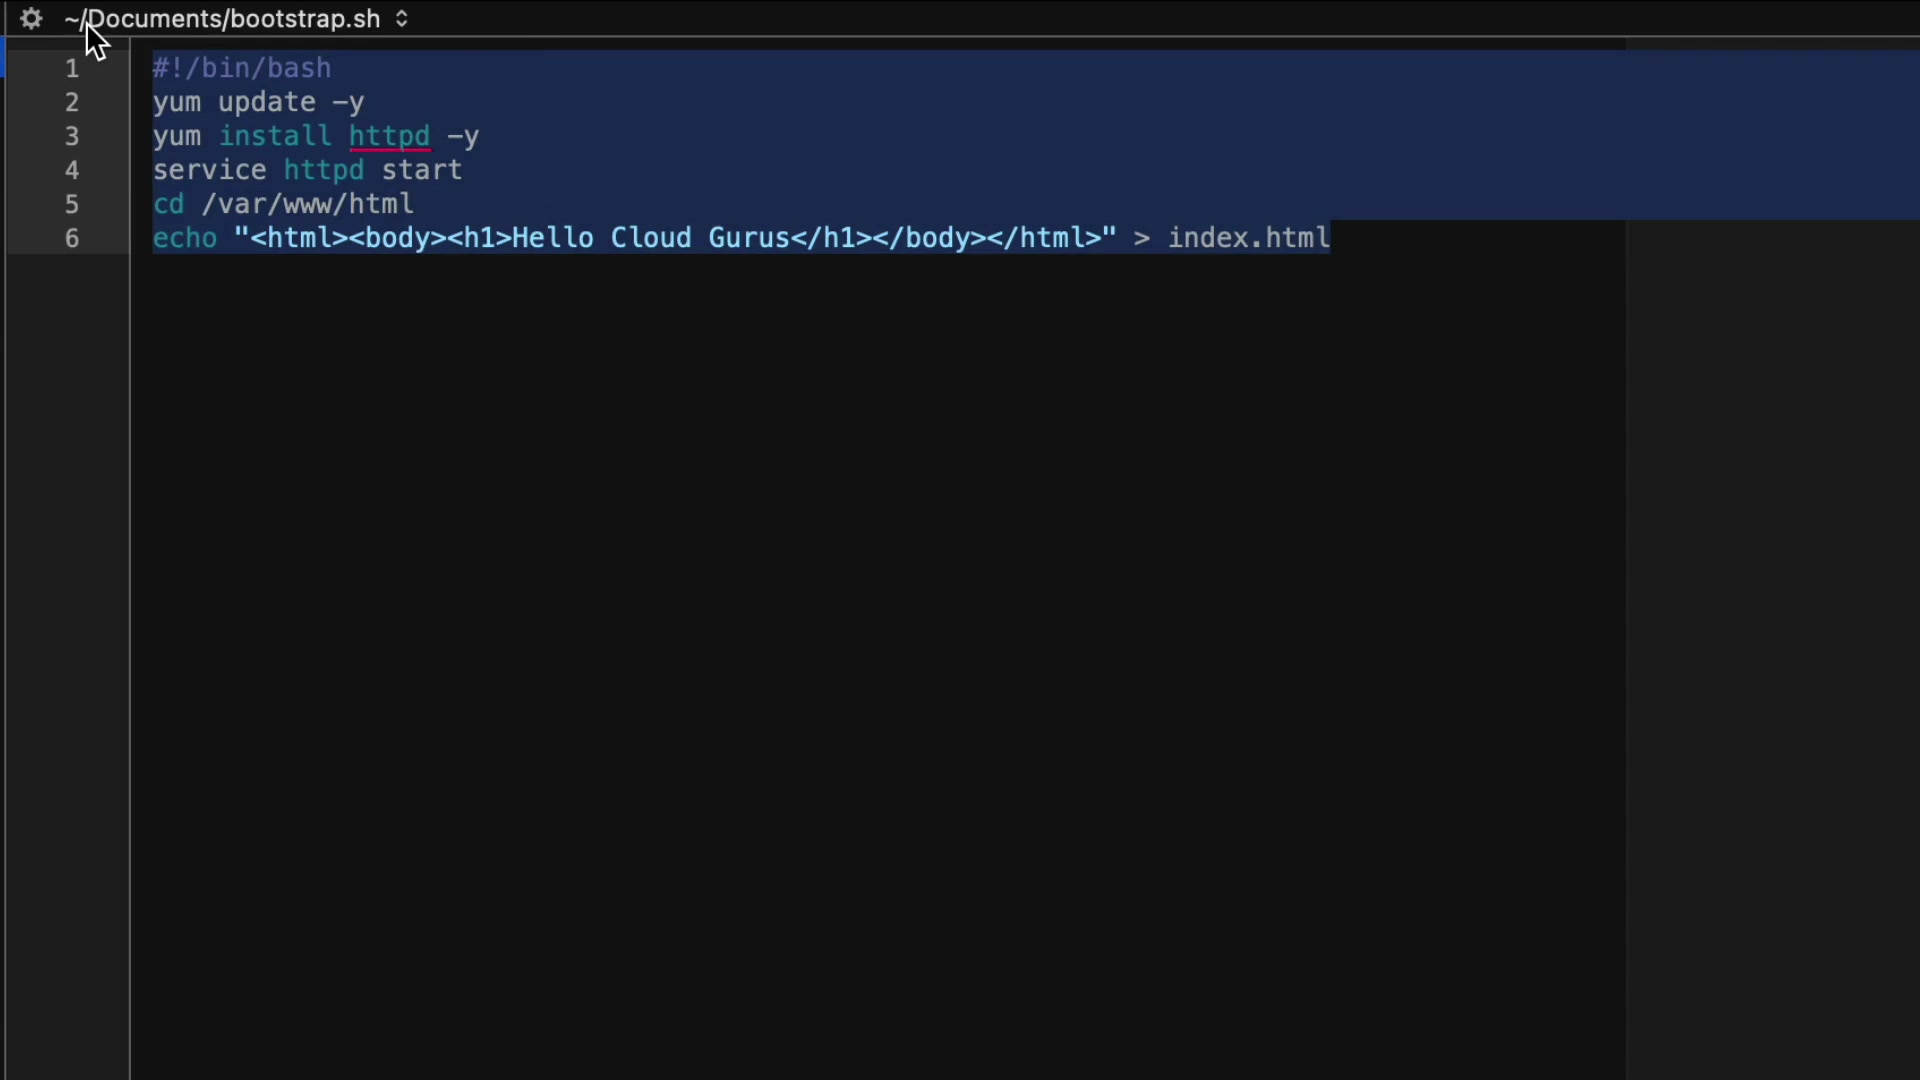This screenshot has width=1920, height=1080.
Task: Click the word update in yum update
Action: pos(267,102)
